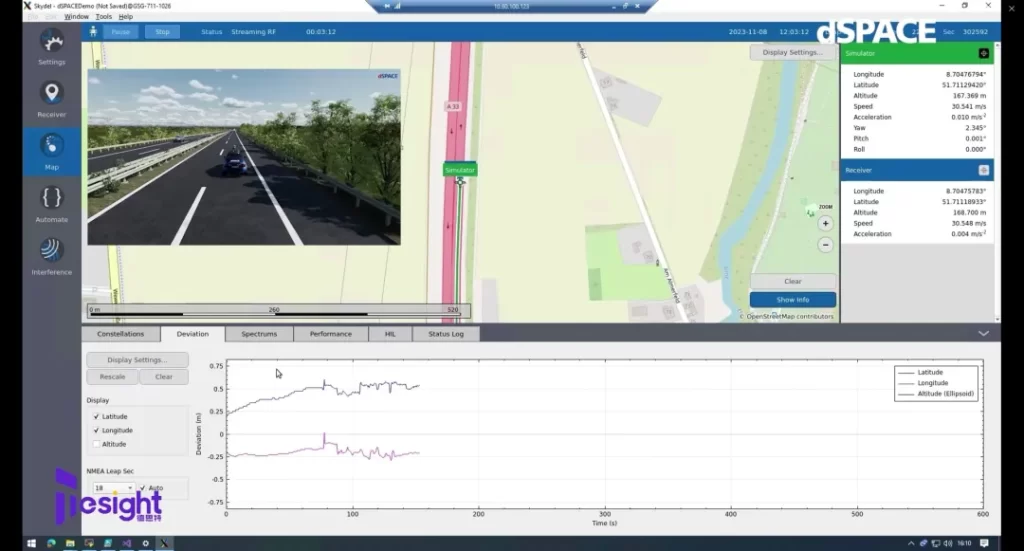
Task: Switch to the Constellations tab
Action: (120, 334)
